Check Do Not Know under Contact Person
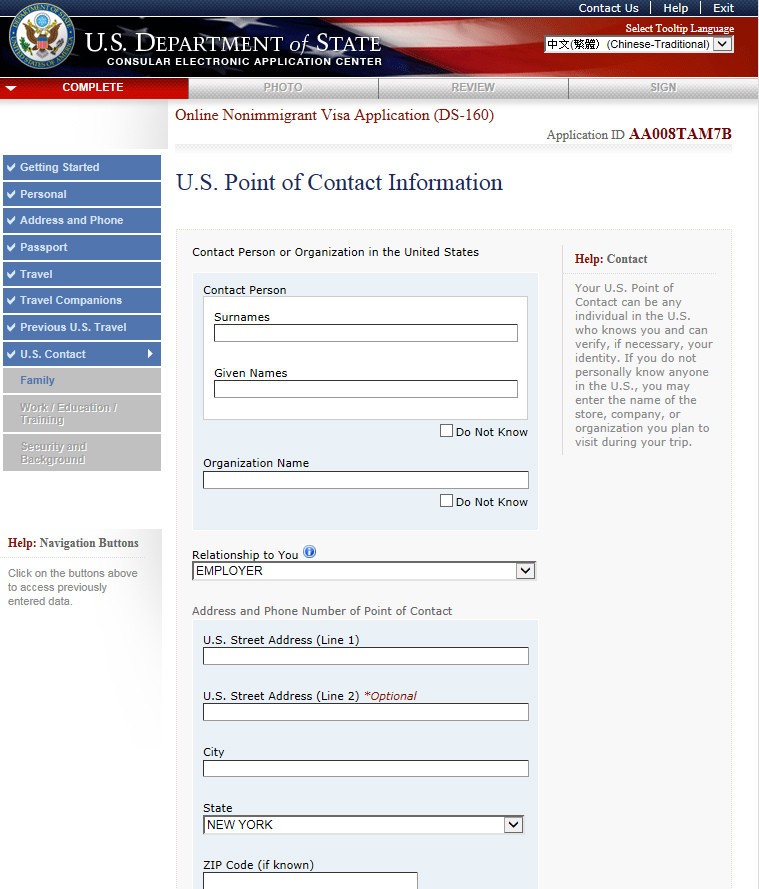This screenshot has height=889, width=759. (447, 431)
